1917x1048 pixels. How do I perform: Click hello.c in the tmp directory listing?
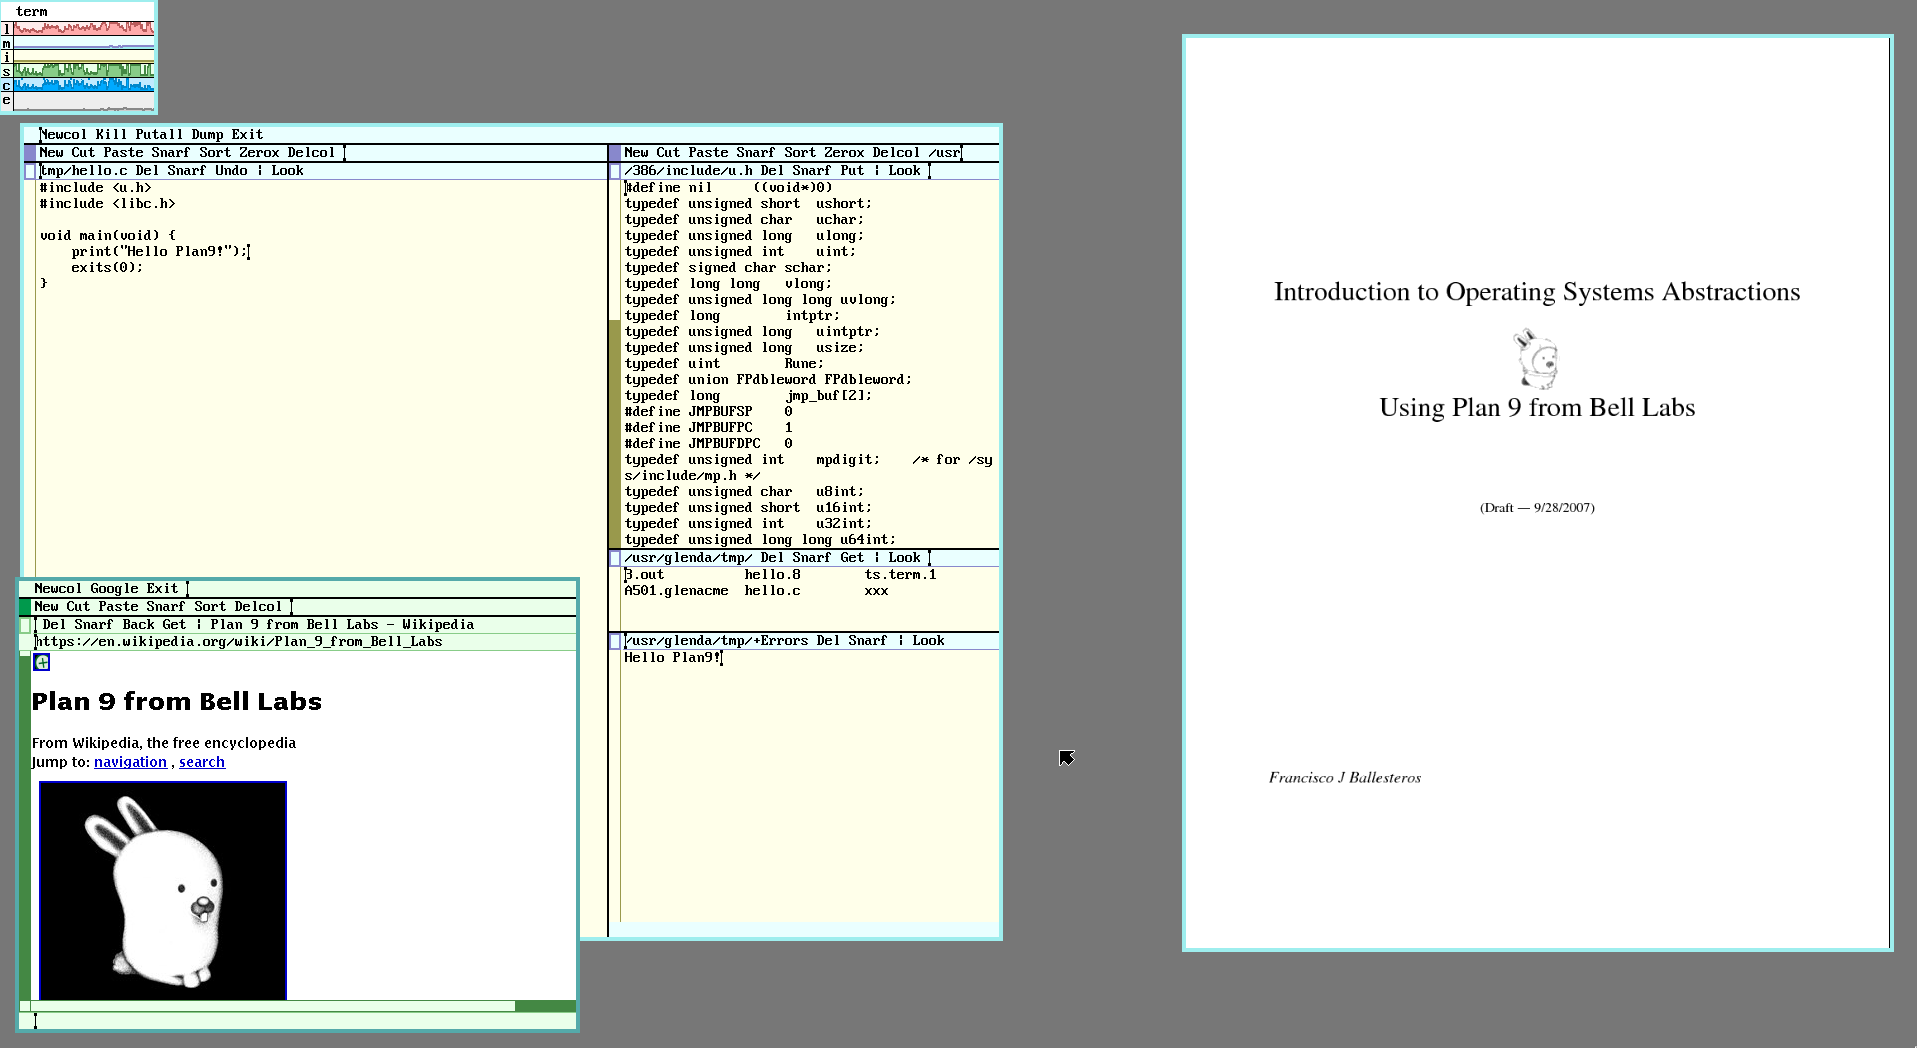click(772, 591)
